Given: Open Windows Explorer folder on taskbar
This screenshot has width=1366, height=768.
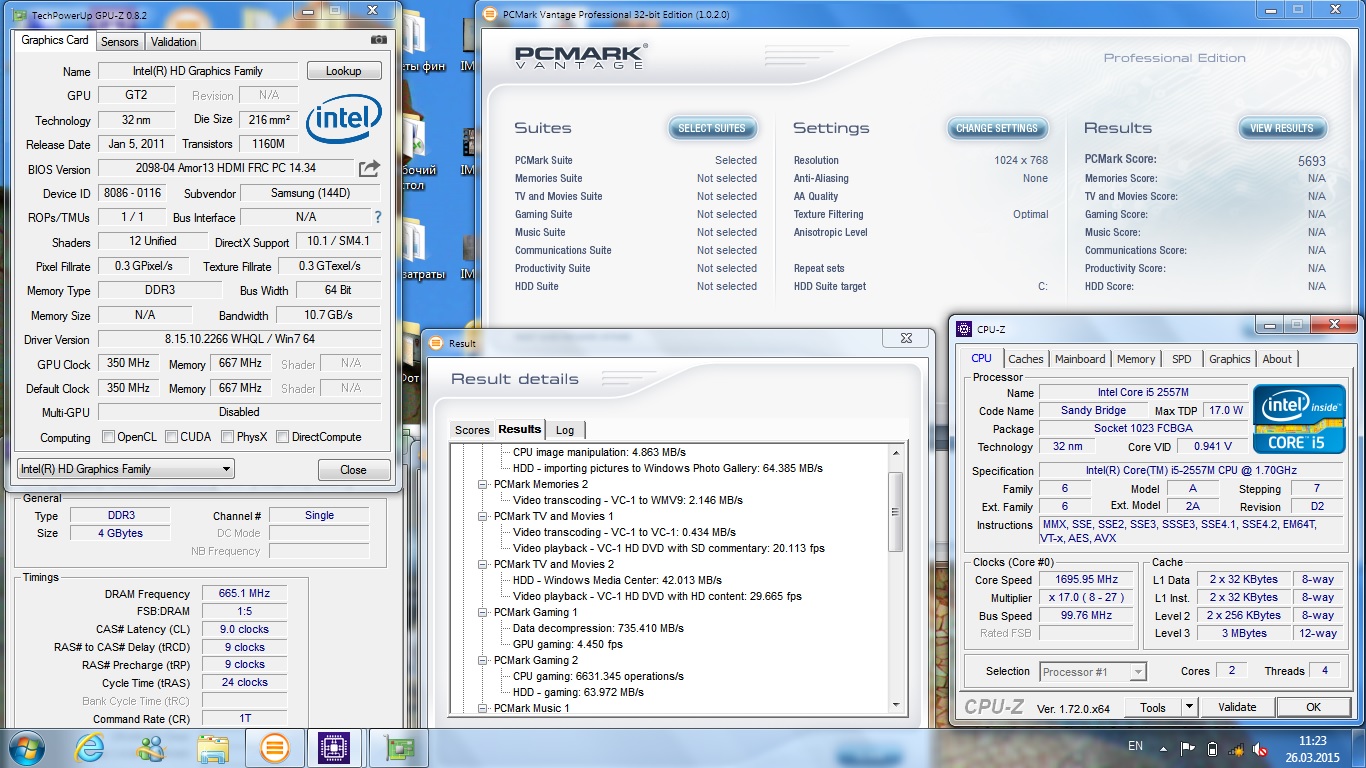Looking at the screenshot, I should 213,748.
